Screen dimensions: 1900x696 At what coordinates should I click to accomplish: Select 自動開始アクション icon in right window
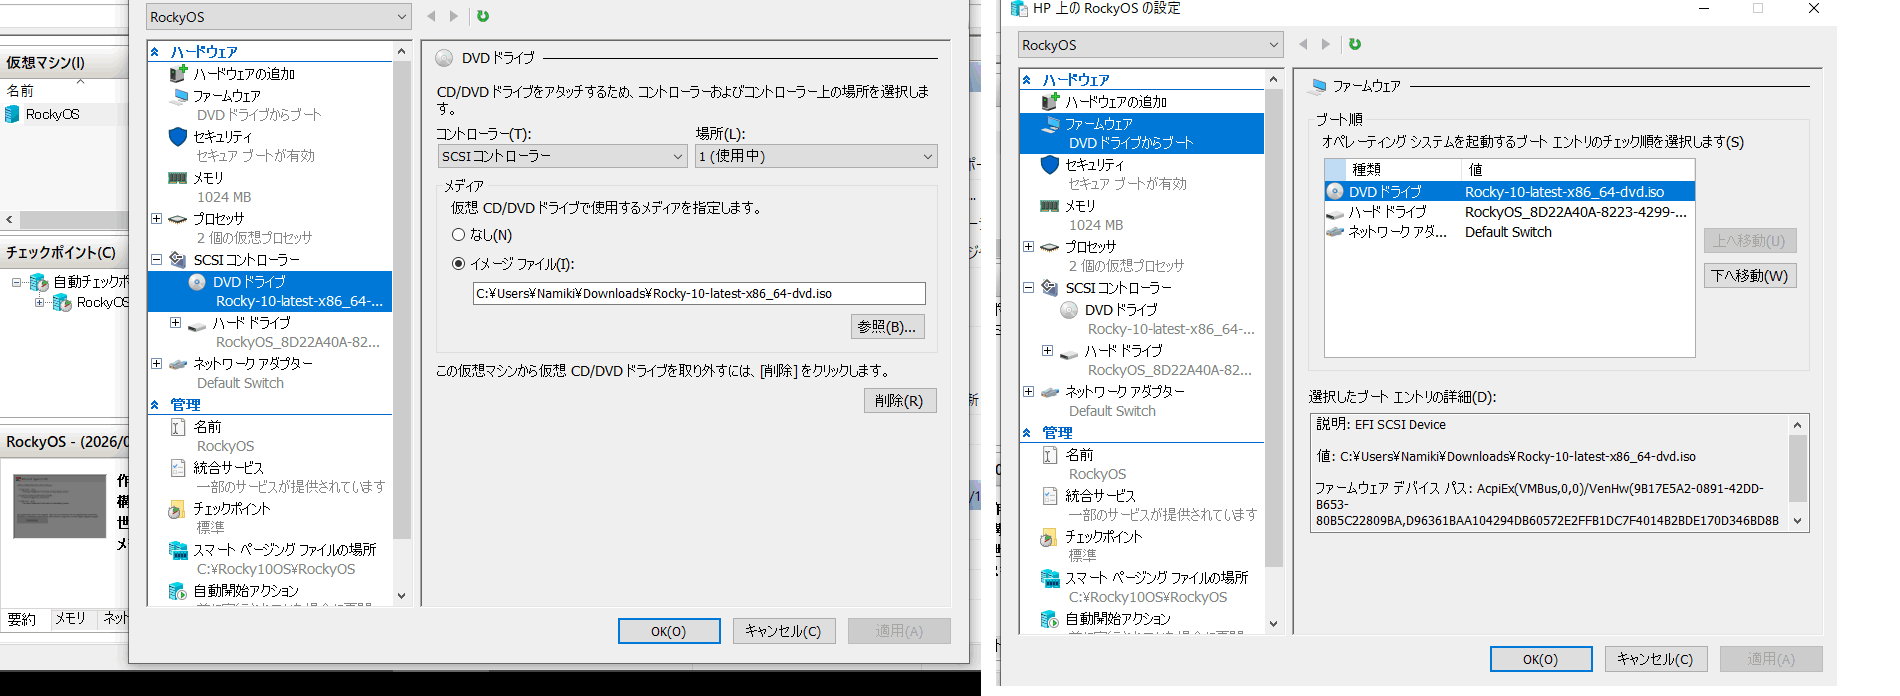(1050, 619)
